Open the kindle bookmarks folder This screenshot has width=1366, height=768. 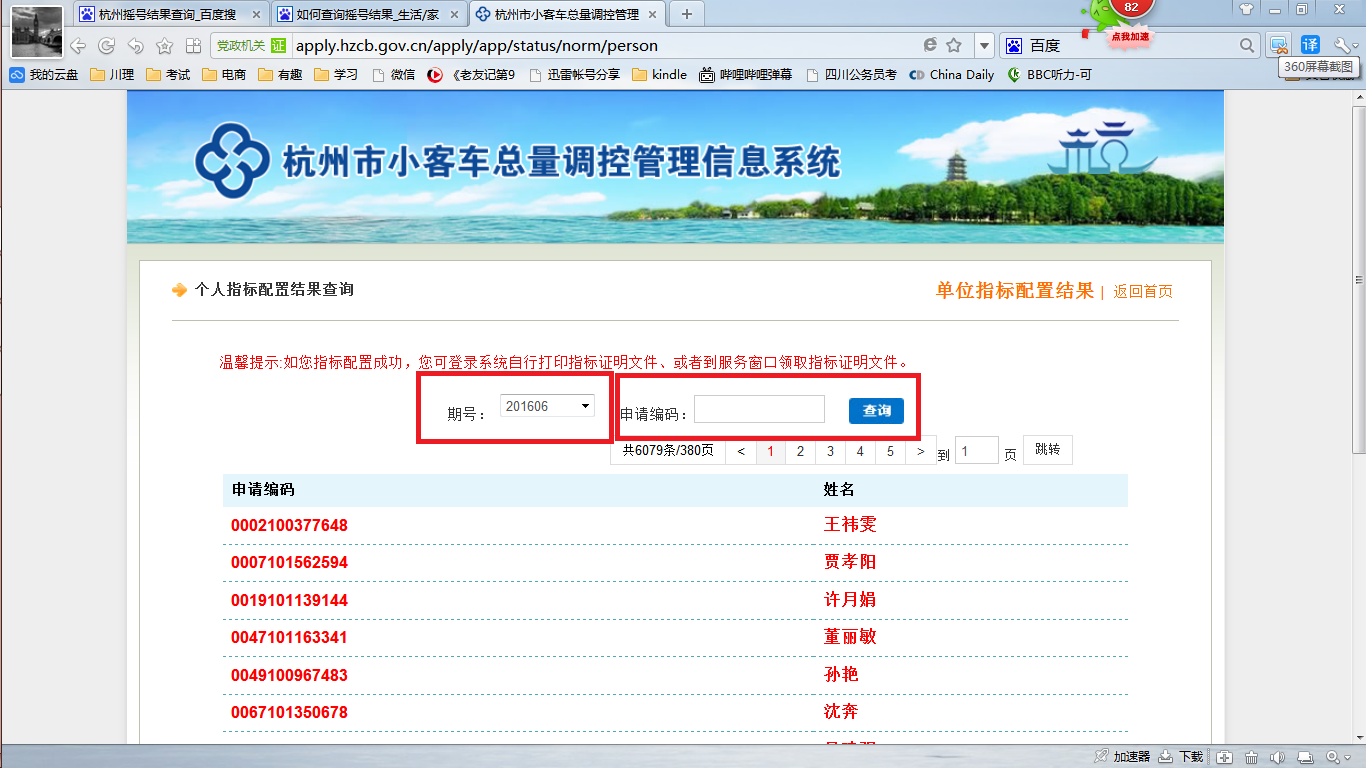[660, 75]
